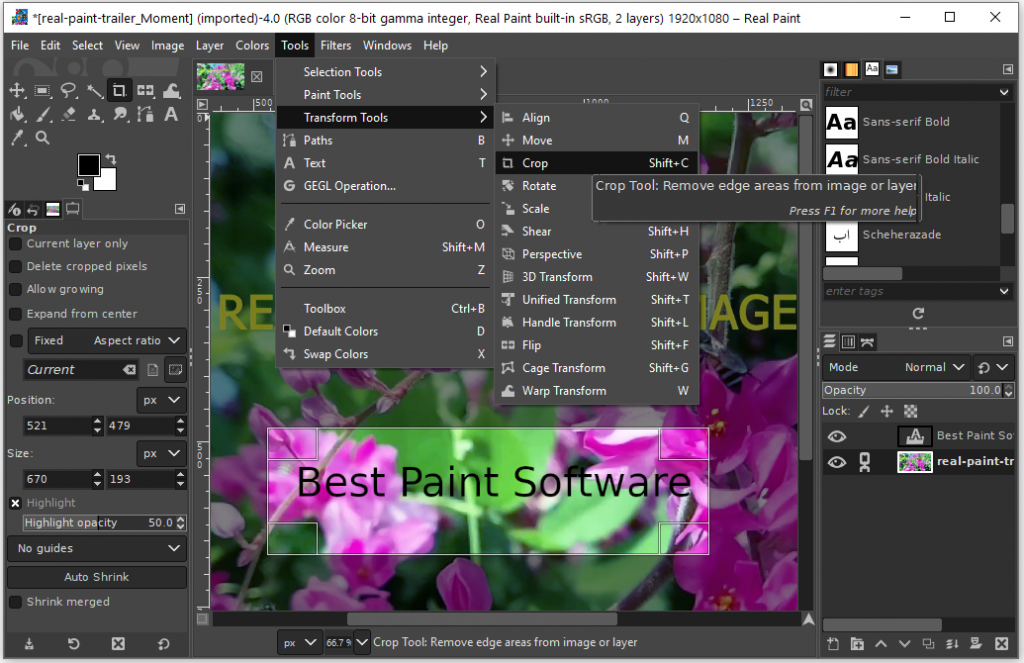
Task: Select the Text tool in the toolbox
Action: click(171, 114)
